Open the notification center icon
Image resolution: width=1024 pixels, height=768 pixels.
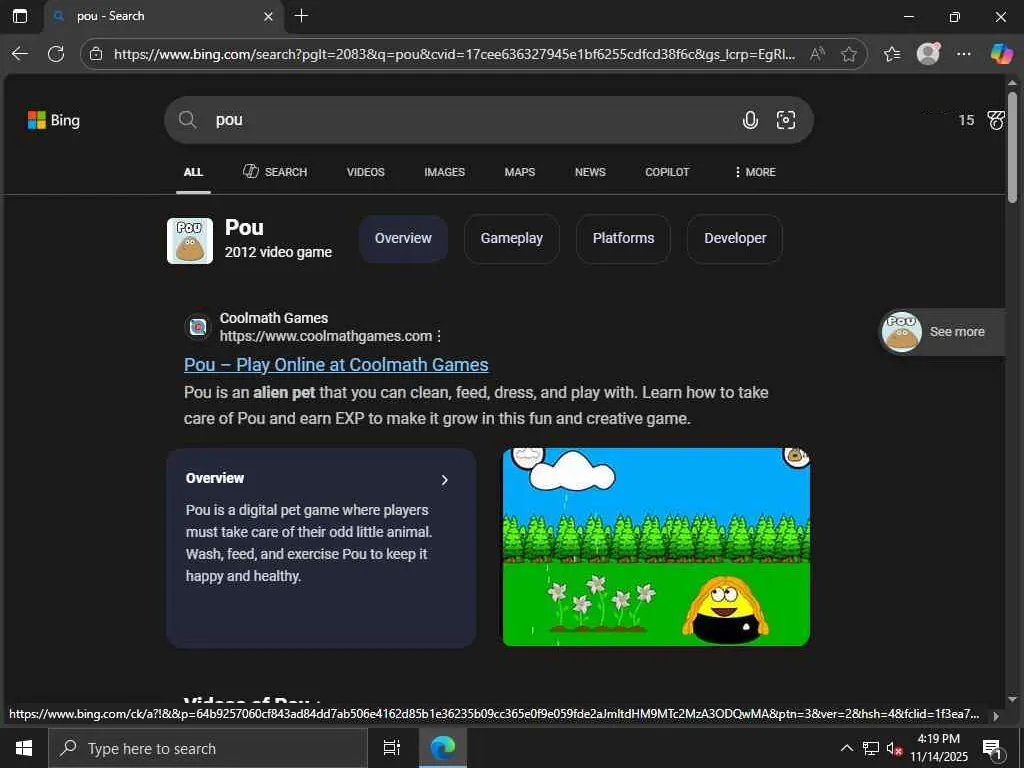click(993, 749)
